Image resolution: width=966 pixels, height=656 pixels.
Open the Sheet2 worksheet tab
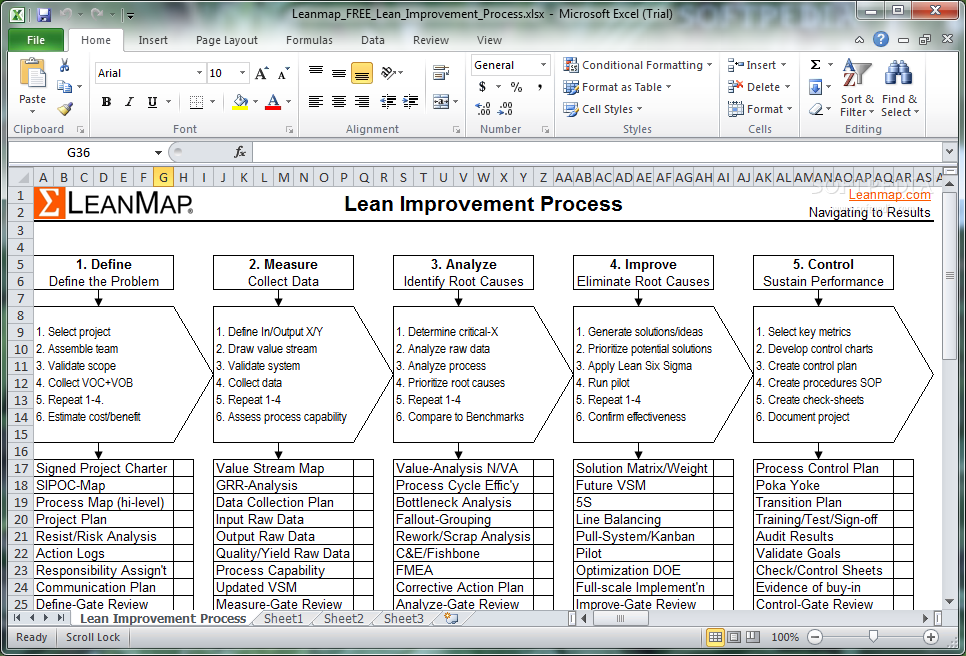pos(344,618)
